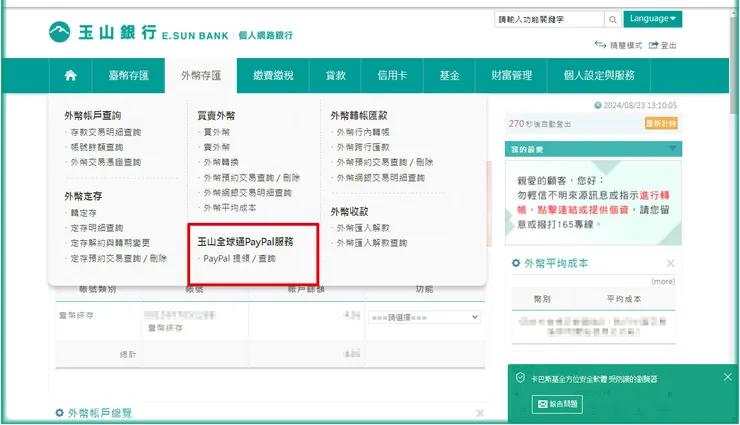Open 定存明細查詢
The height and width of the screenshot is (425, 740).
97,228
